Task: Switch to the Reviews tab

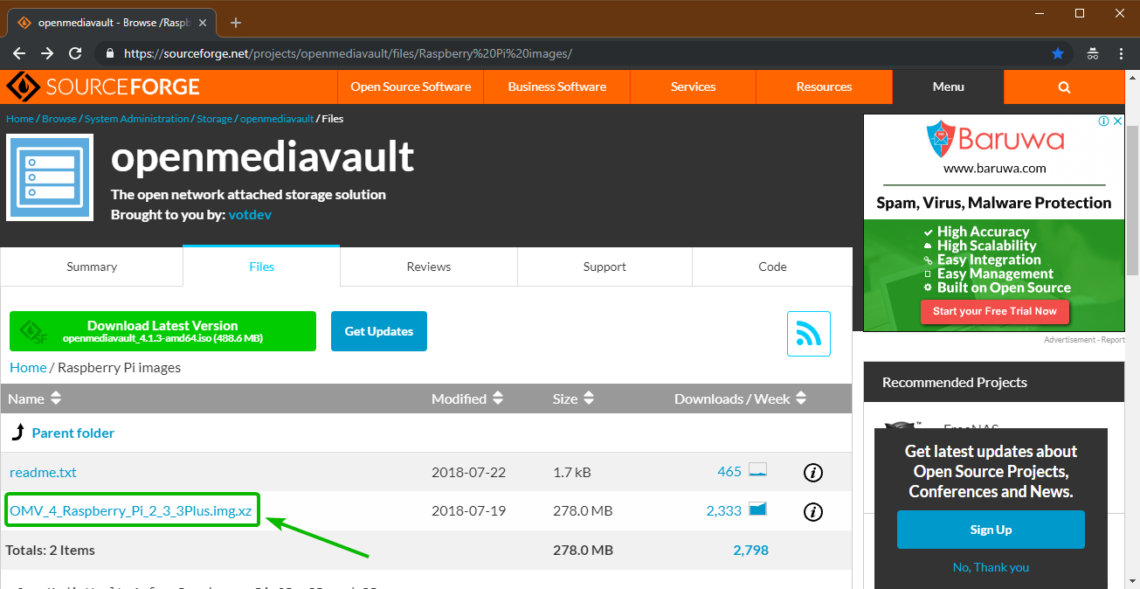Action: coord(428,267)
